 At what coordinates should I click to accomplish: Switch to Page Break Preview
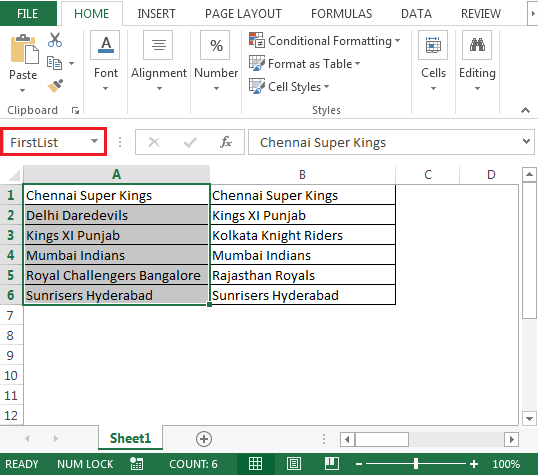(332, 464)
